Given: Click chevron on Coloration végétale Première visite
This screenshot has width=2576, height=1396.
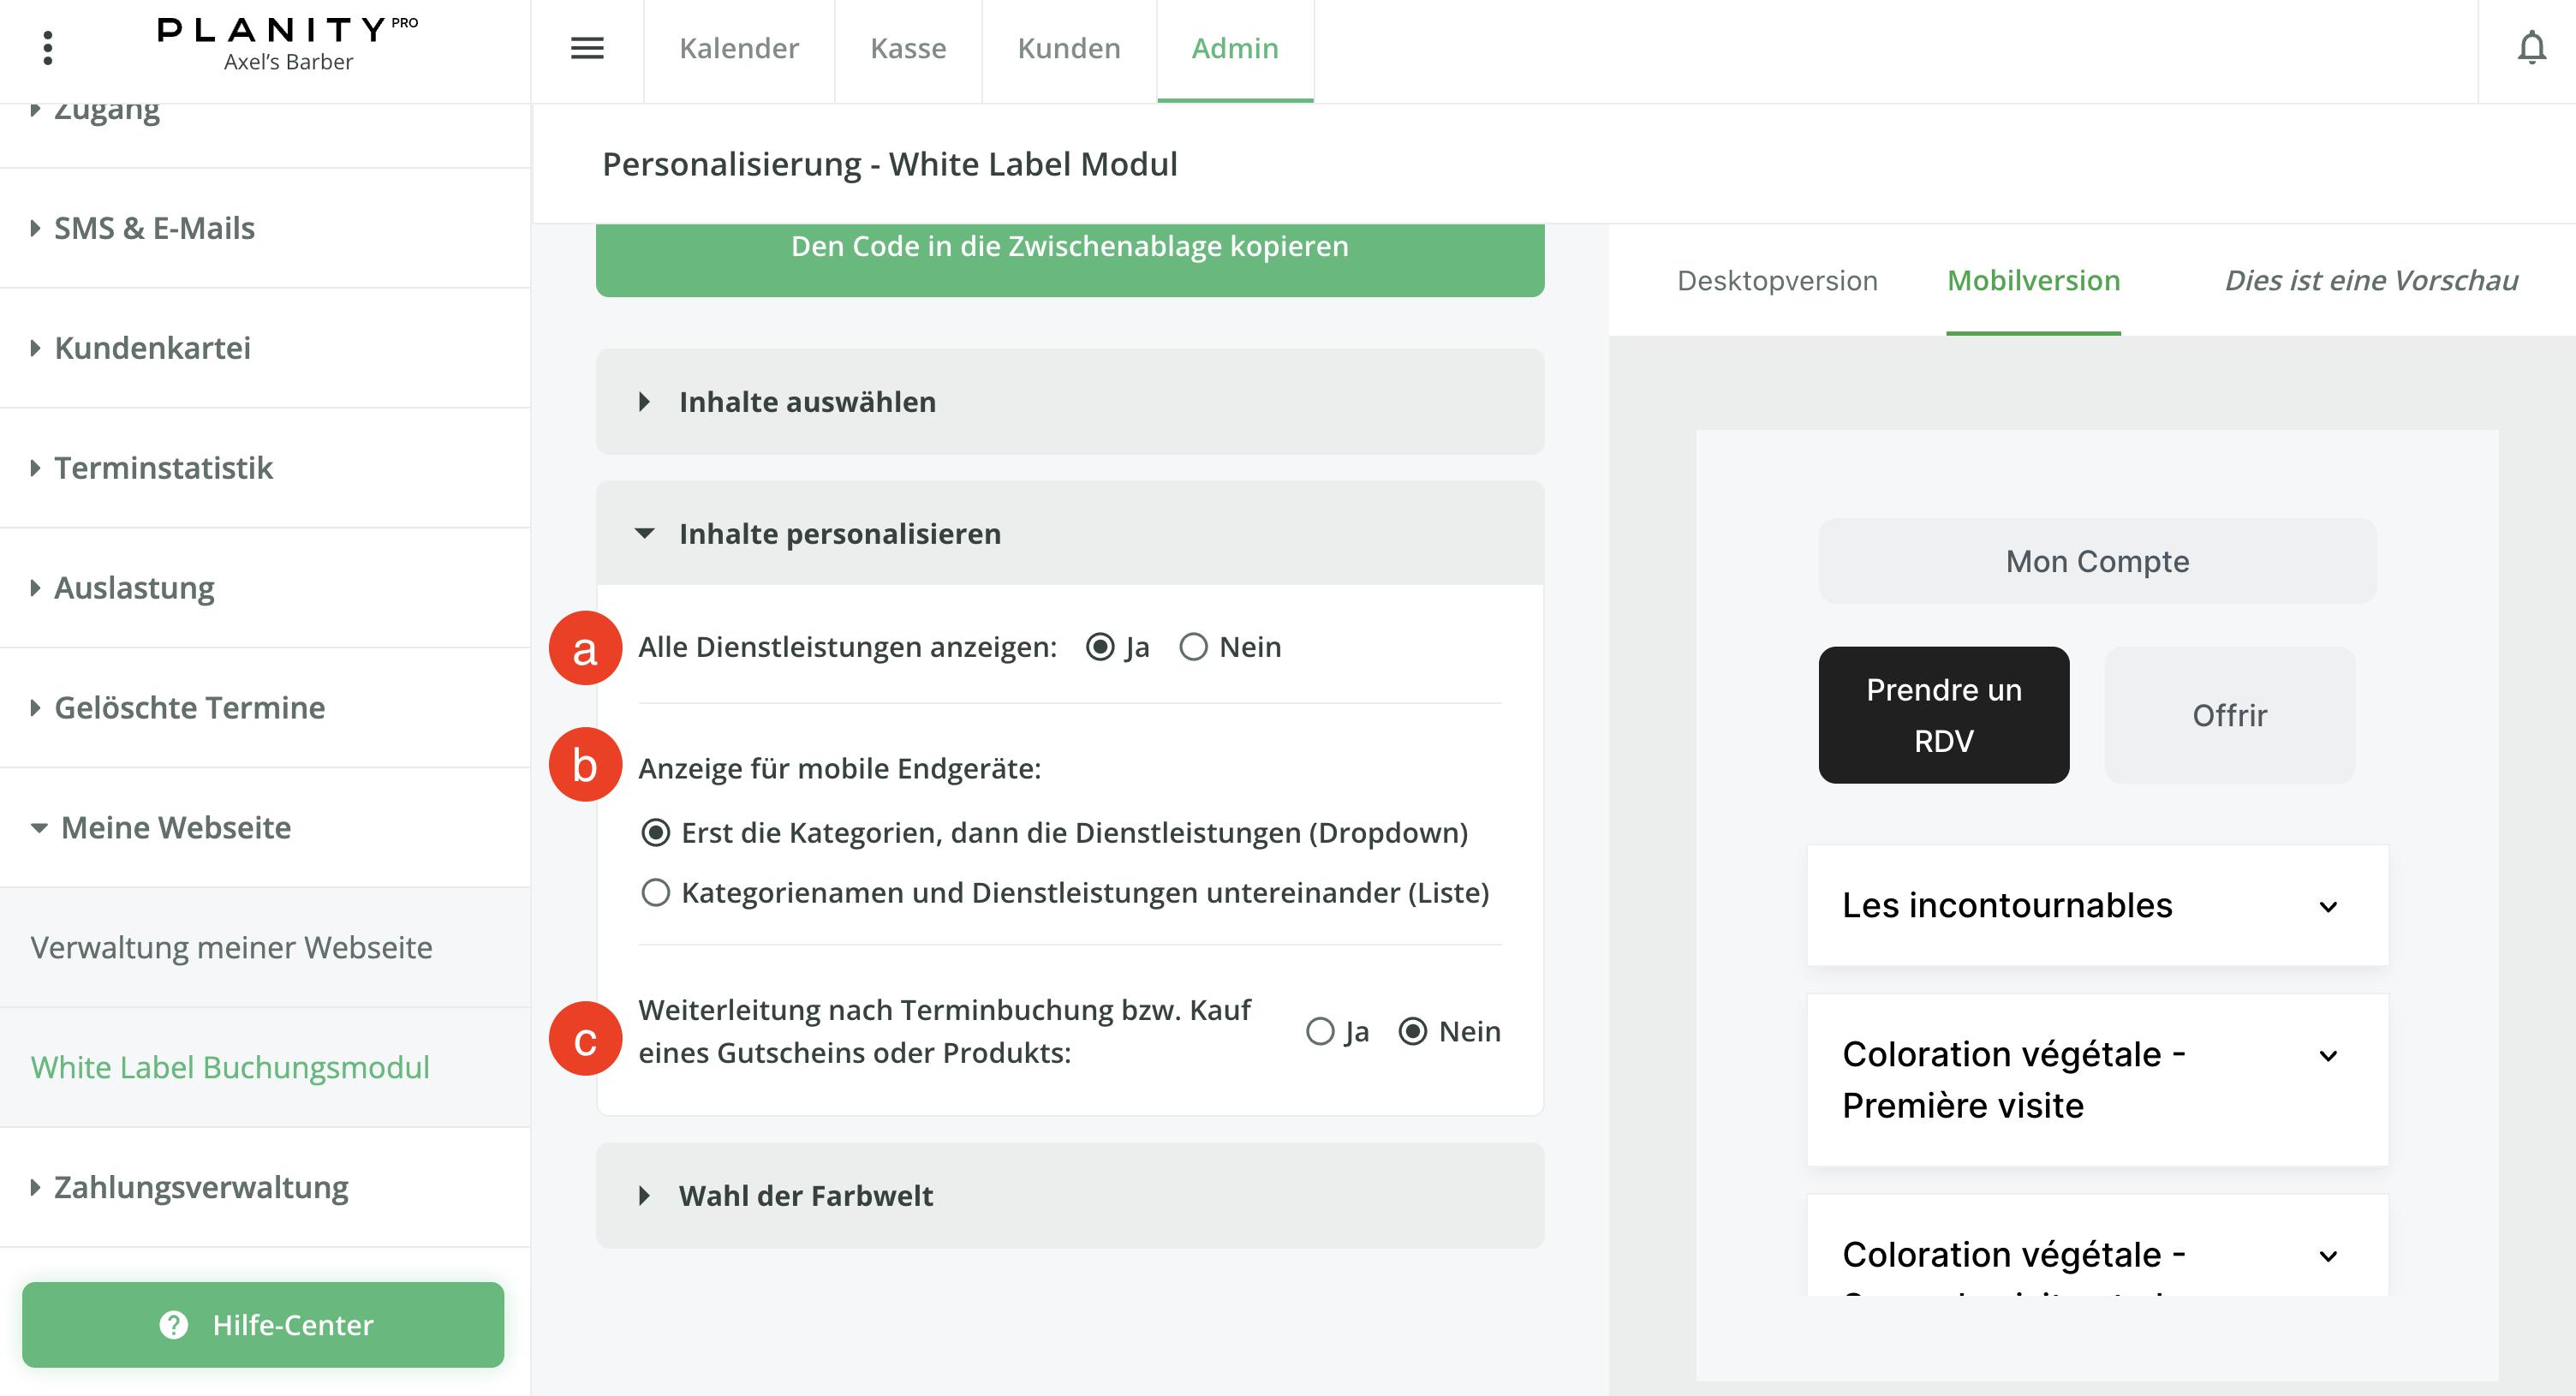Looking at the screenshot, I should click(2328, 1055).
